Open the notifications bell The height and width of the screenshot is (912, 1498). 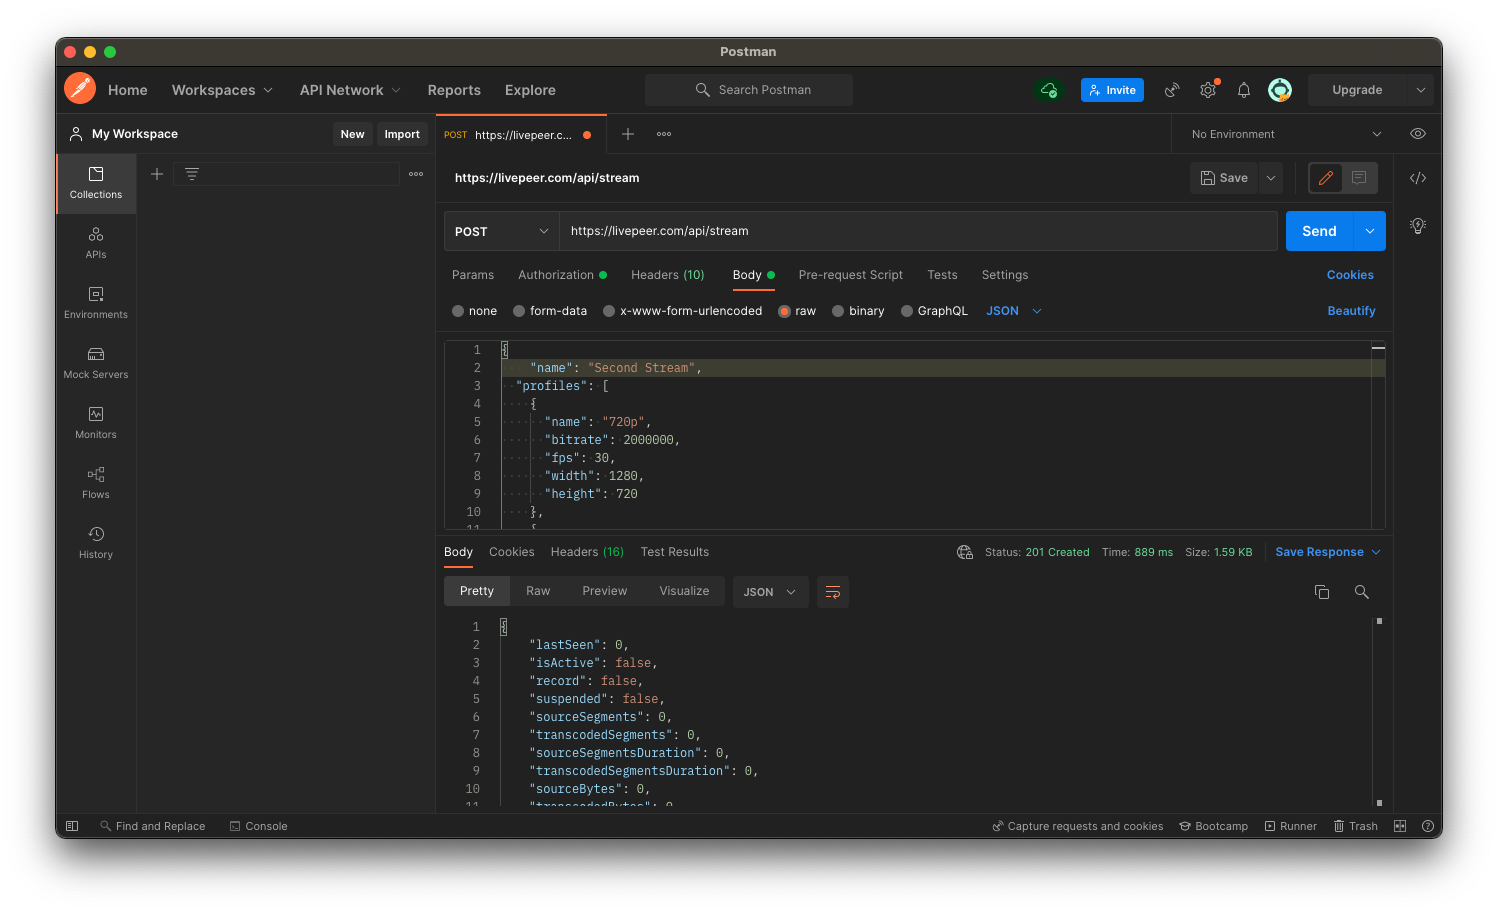(1244, 90)
